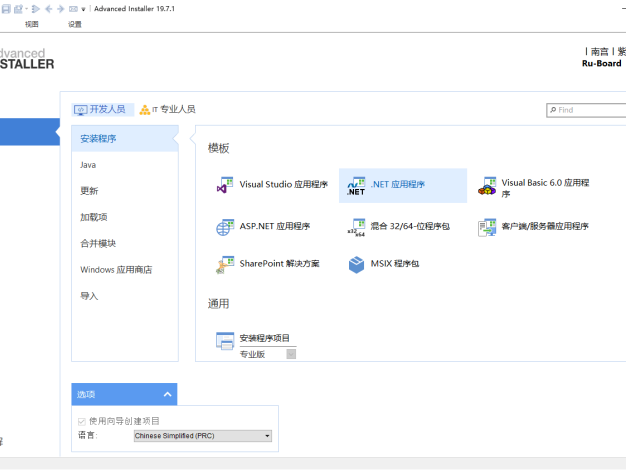Select the 合并模块 category

pyautogui.click(x=125, y=244)
